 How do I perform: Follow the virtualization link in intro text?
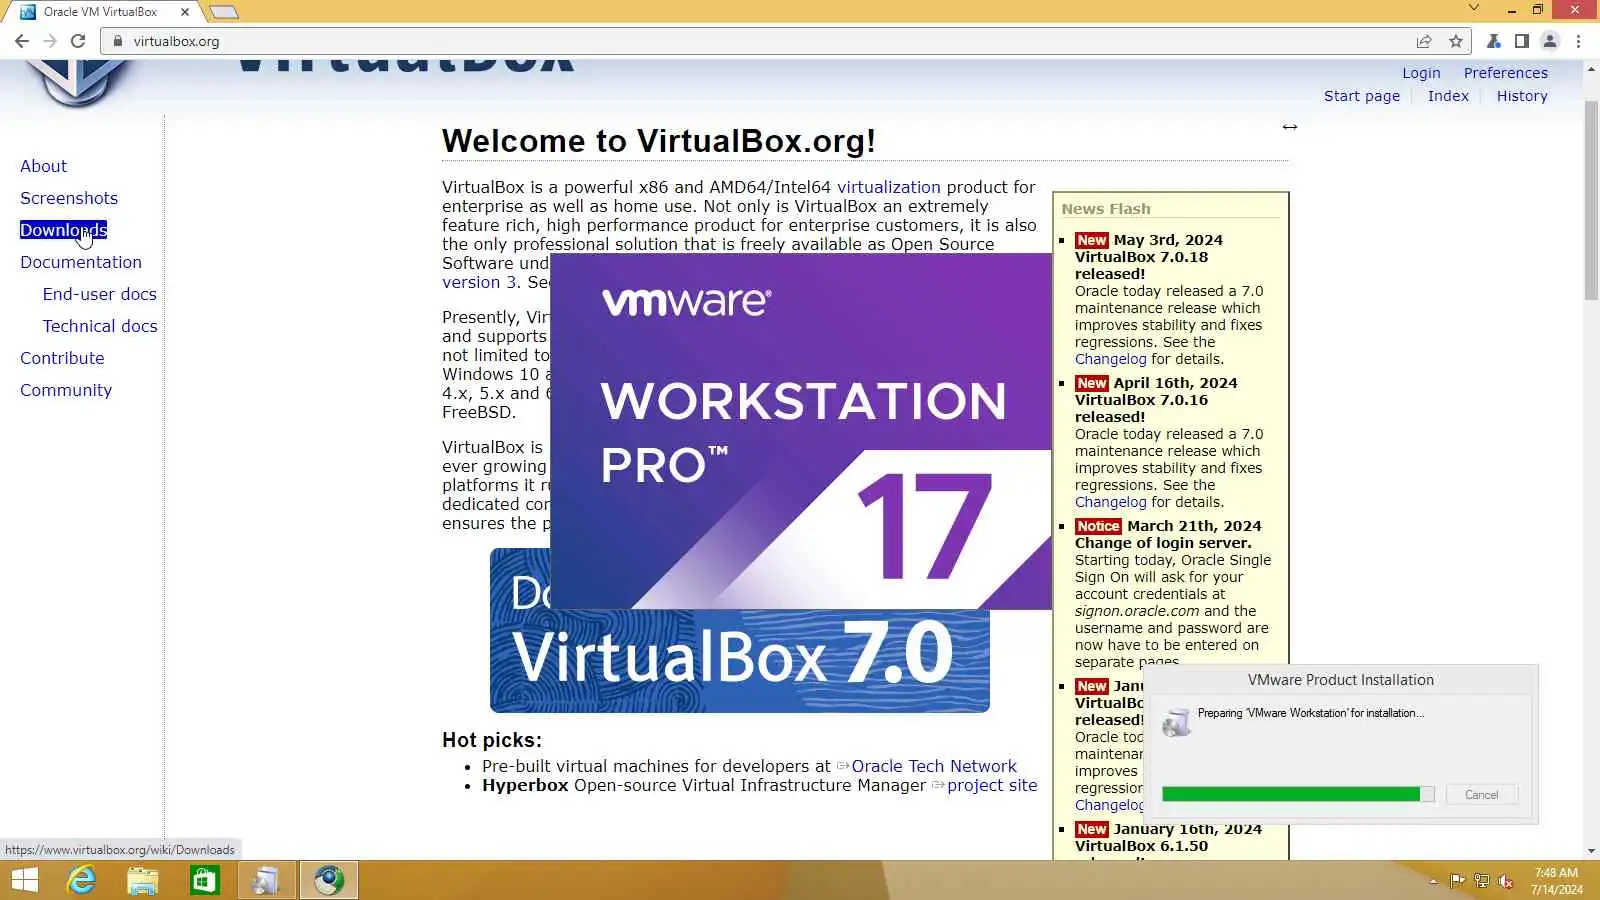(889, 187)
